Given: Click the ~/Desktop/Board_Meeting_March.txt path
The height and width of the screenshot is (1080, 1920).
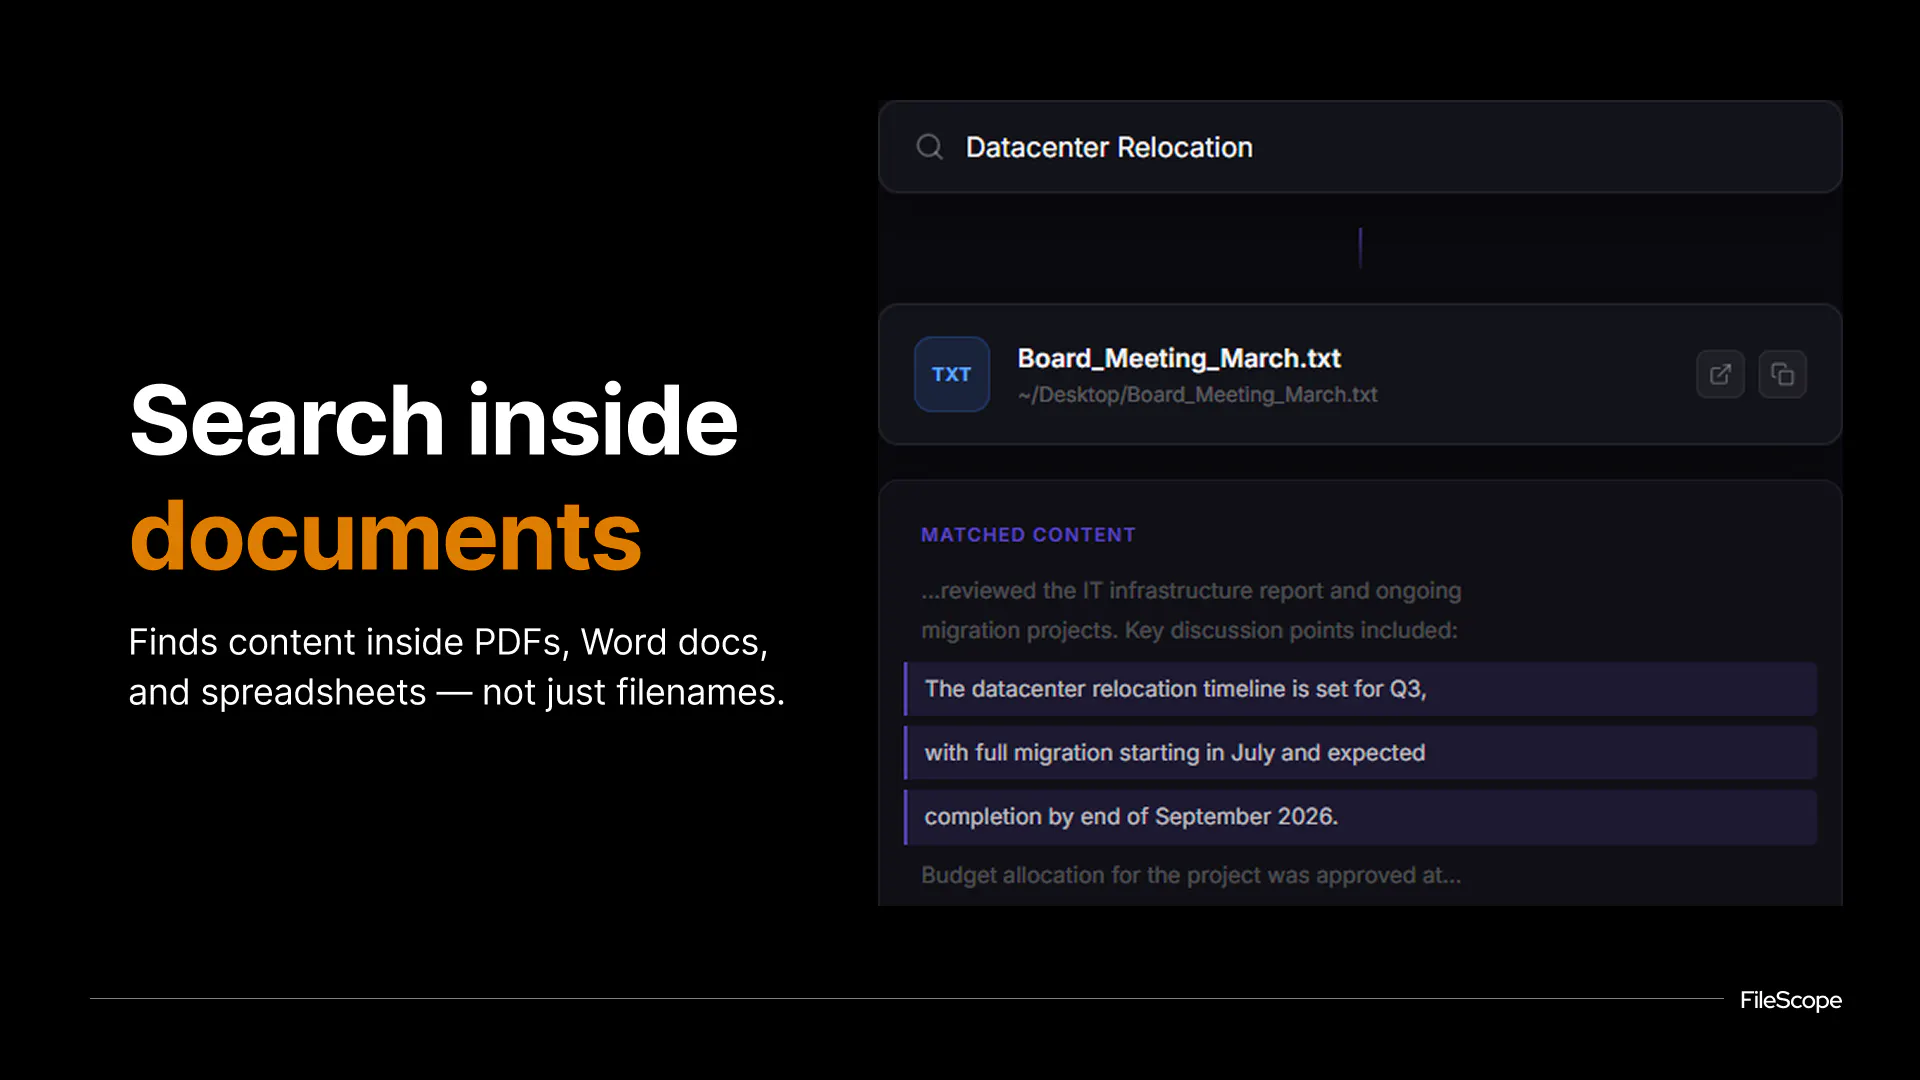Looking at the screenshot, I should point(1197,395).
